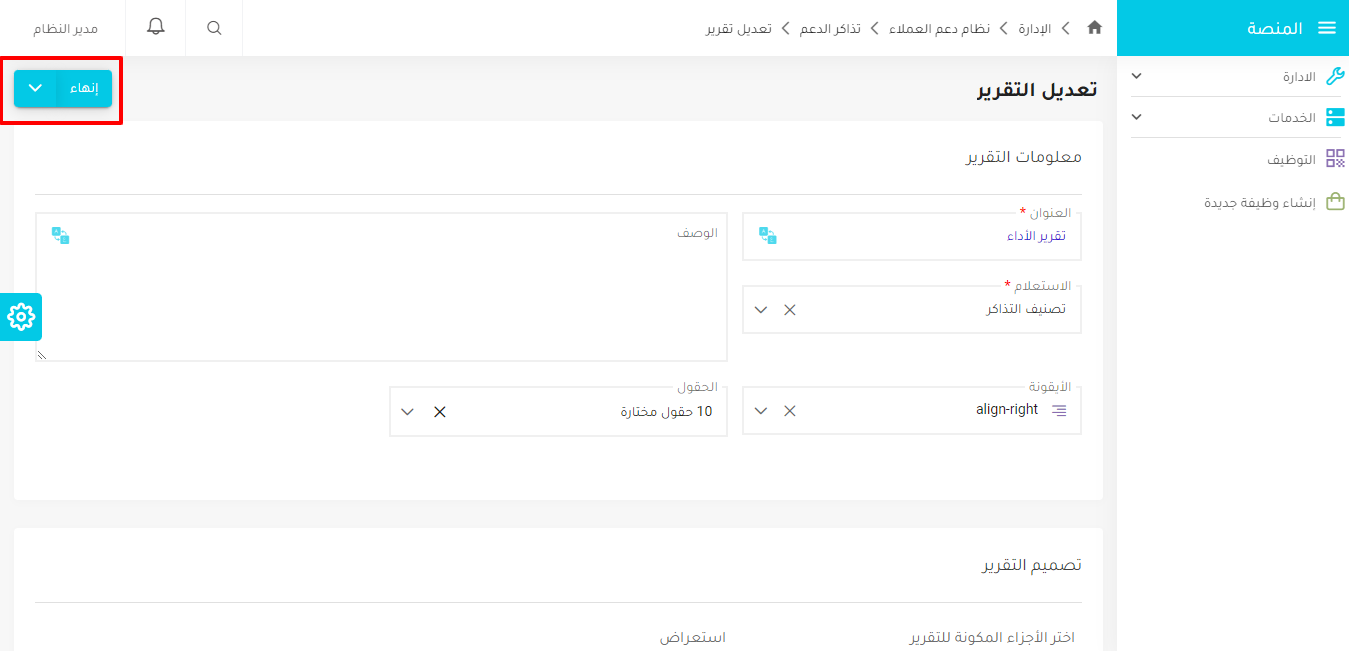Click the align-right icon in الأيقونة field
The width and height of the screenshot is (1349, 651).
click(x=1059, y=409)
